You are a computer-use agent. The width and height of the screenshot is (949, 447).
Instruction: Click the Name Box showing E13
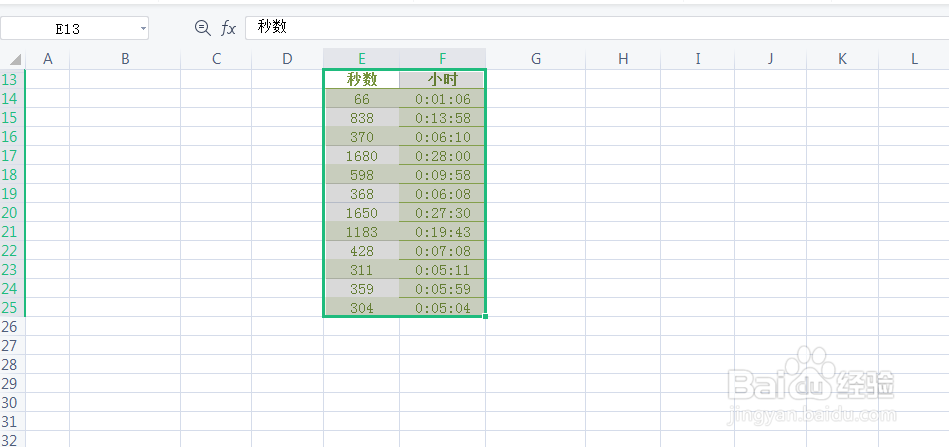pyautogui.click(x=74, y=28)
